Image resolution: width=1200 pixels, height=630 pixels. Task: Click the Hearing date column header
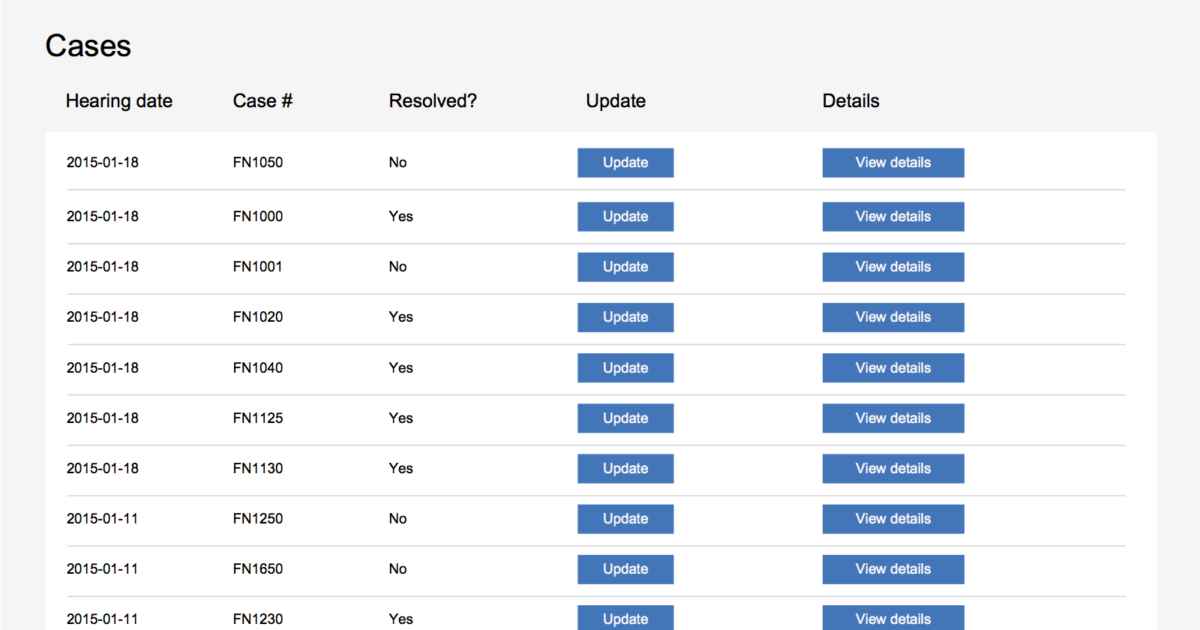click(x=119, y=101)
